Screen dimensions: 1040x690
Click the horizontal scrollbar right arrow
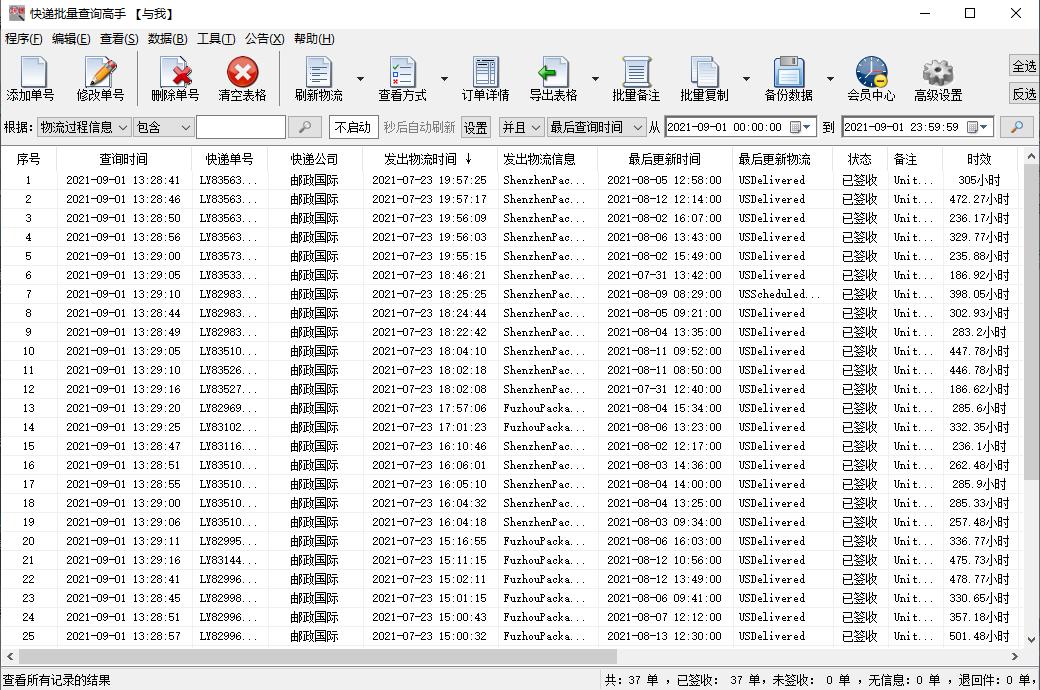point(1014,657)
